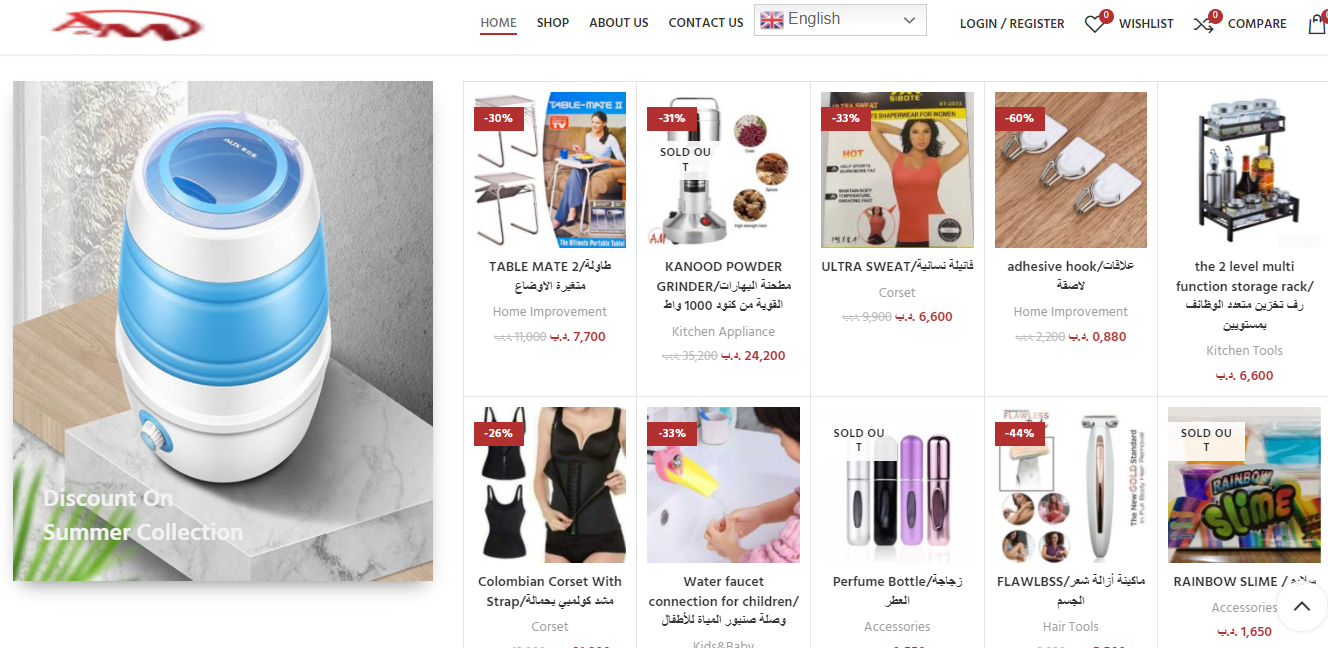Click the -30% badge on Table Mate
The width and height of the screenshot is (1328, 648).
pyautogui.click(x=498, y=118)
